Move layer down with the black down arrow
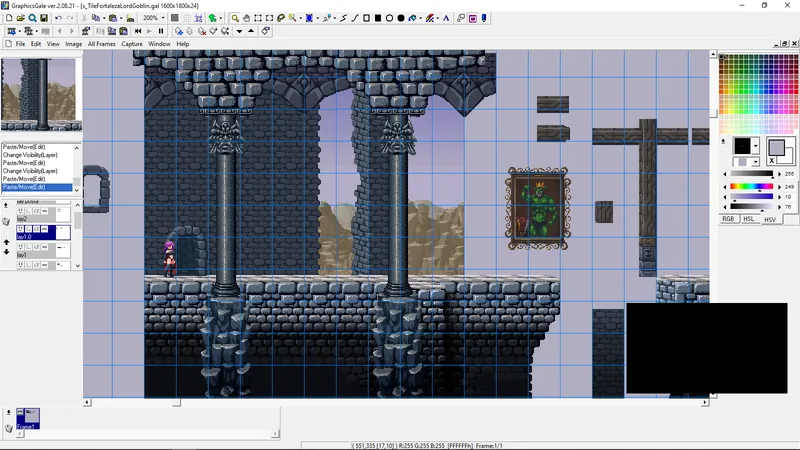800x450 pixels. click(x=239, y=31)
